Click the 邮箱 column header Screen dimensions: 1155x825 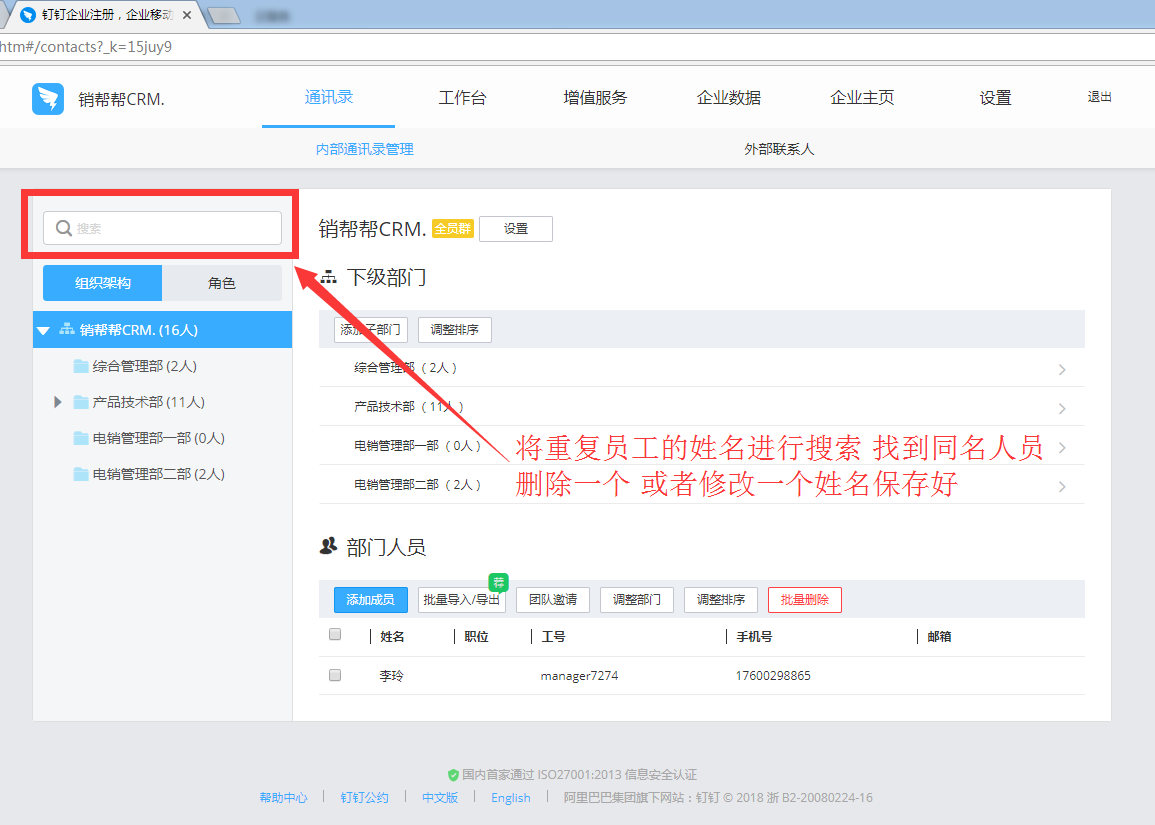tap(939, 636)
